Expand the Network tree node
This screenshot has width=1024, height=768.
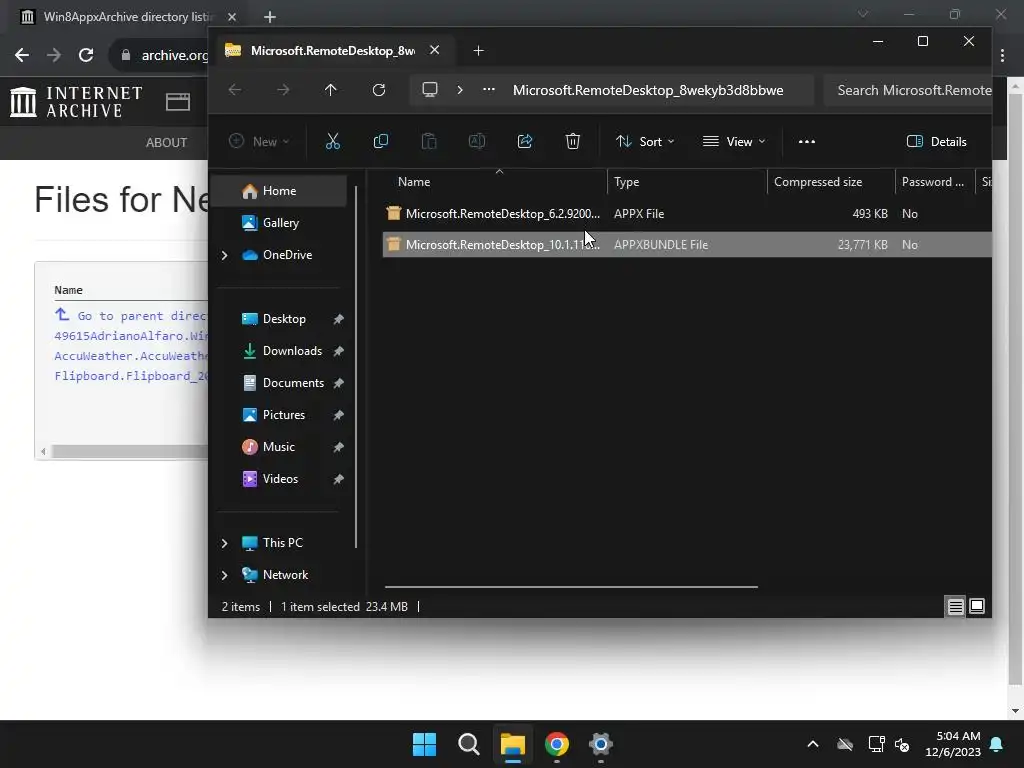[225, 575]
